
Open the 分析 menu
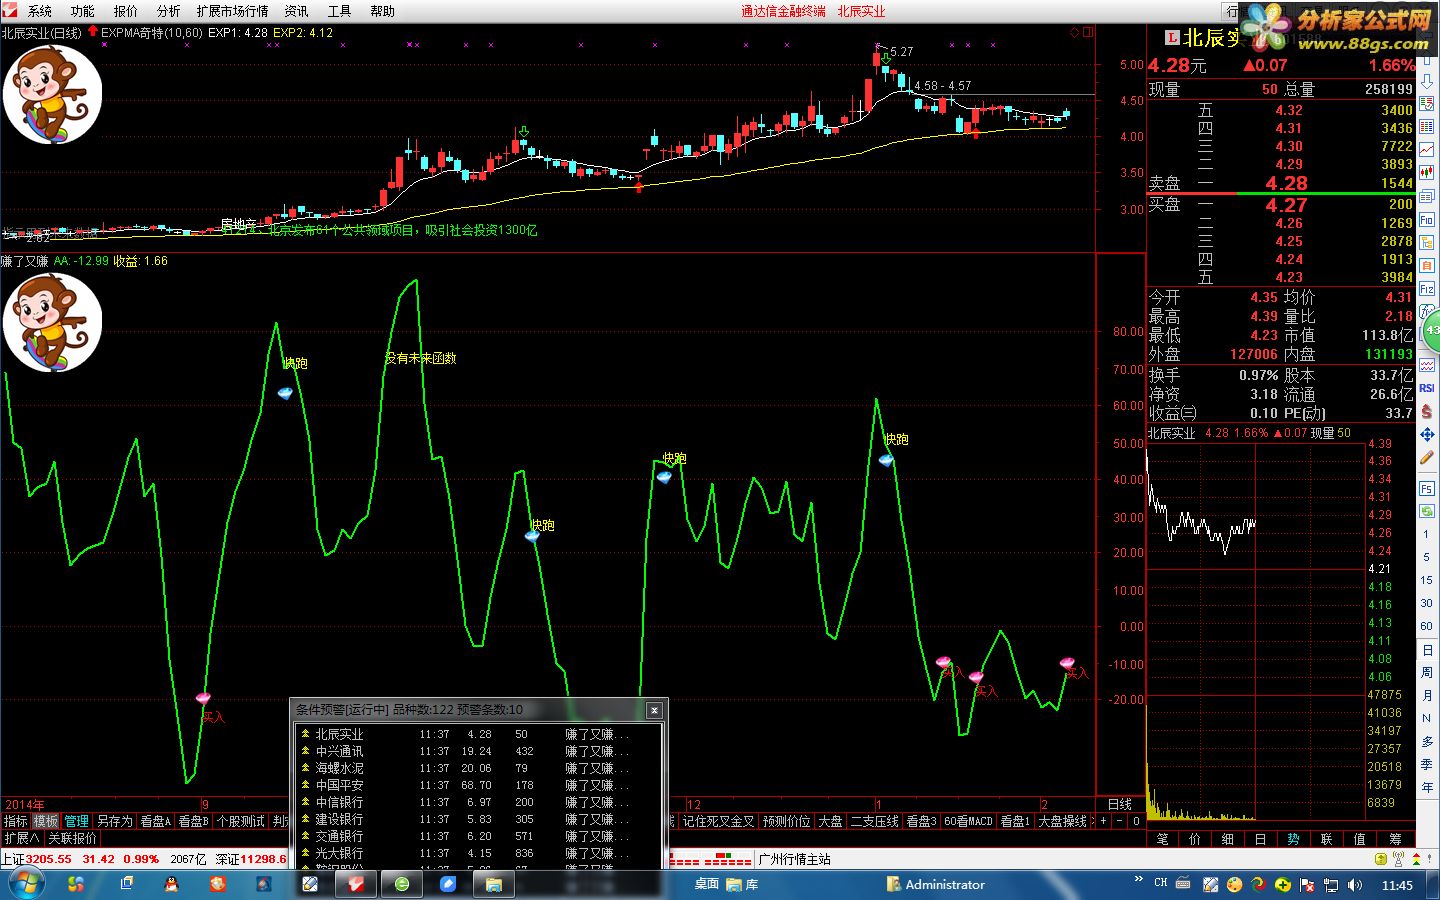coord(168,11)
